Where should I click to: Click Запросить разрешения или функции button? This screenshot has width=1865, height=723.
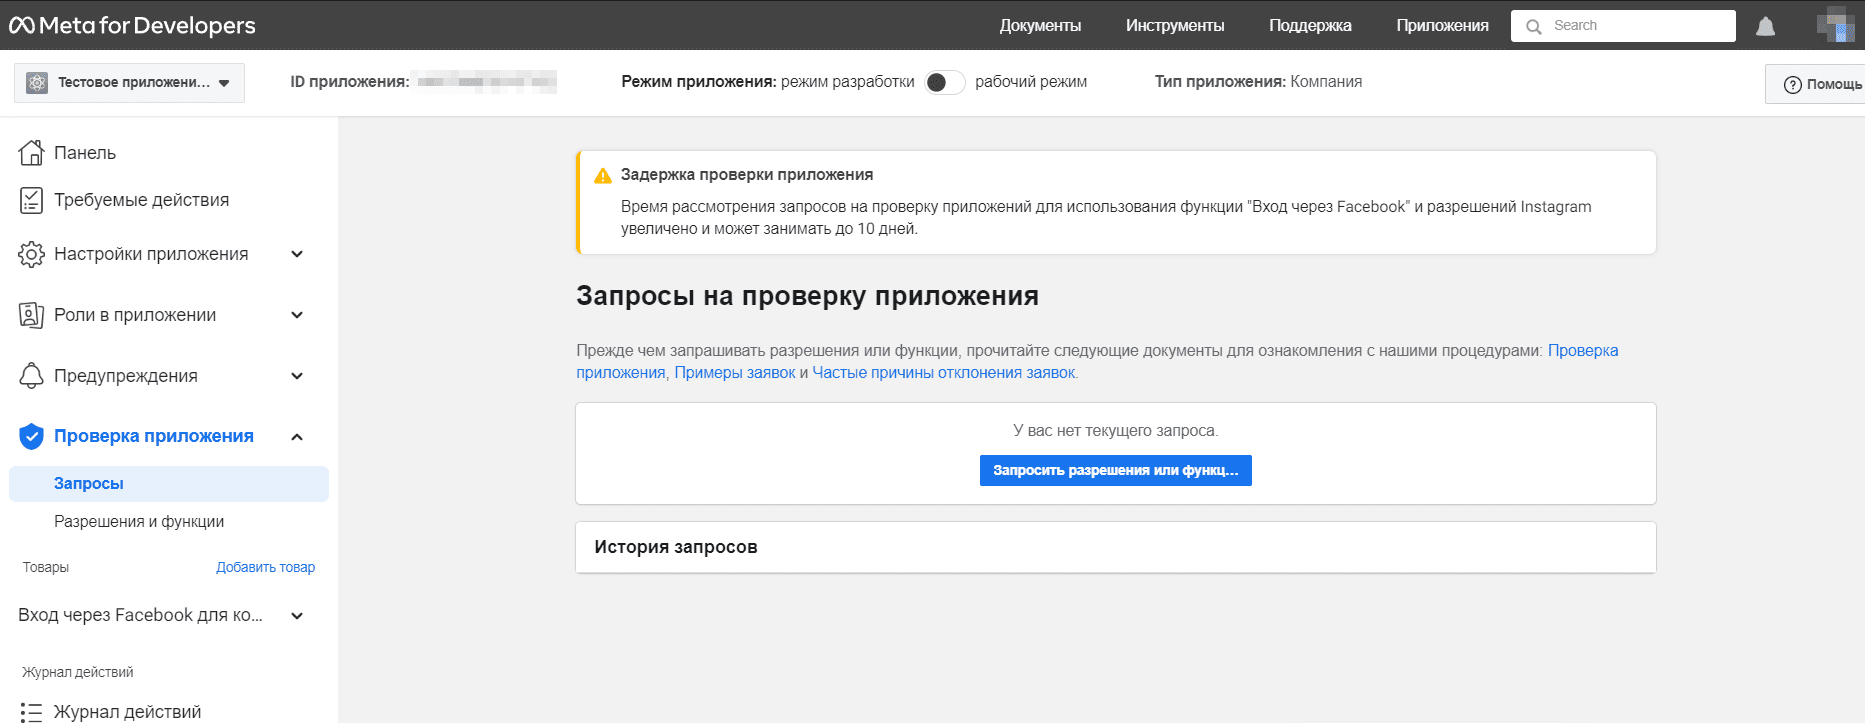point(1116,470)
